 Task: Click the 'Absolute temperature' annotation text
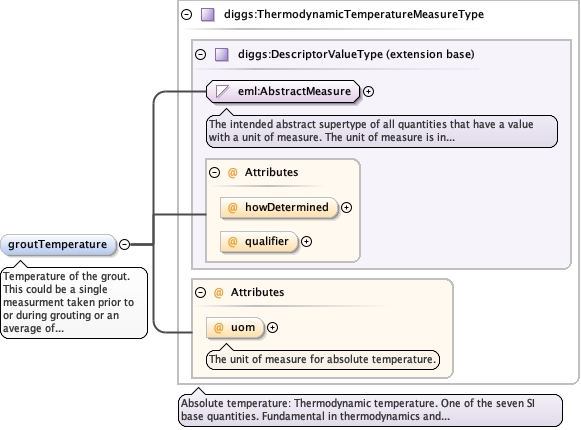coord(370,410)
